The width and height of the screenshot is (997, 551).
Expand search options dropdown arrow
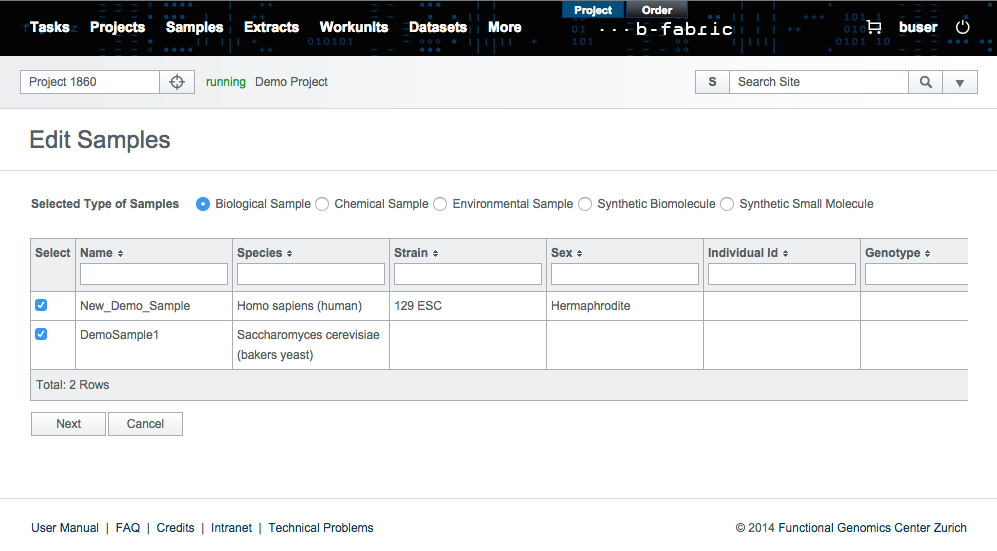tap(960, 82)
